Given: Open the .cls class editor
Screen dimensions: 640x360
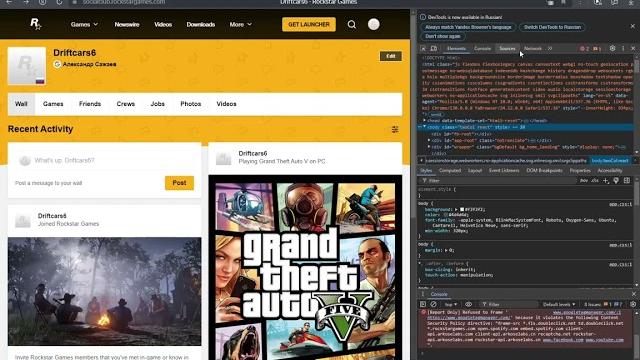Looking at the screenshot, I should [595, 180].
